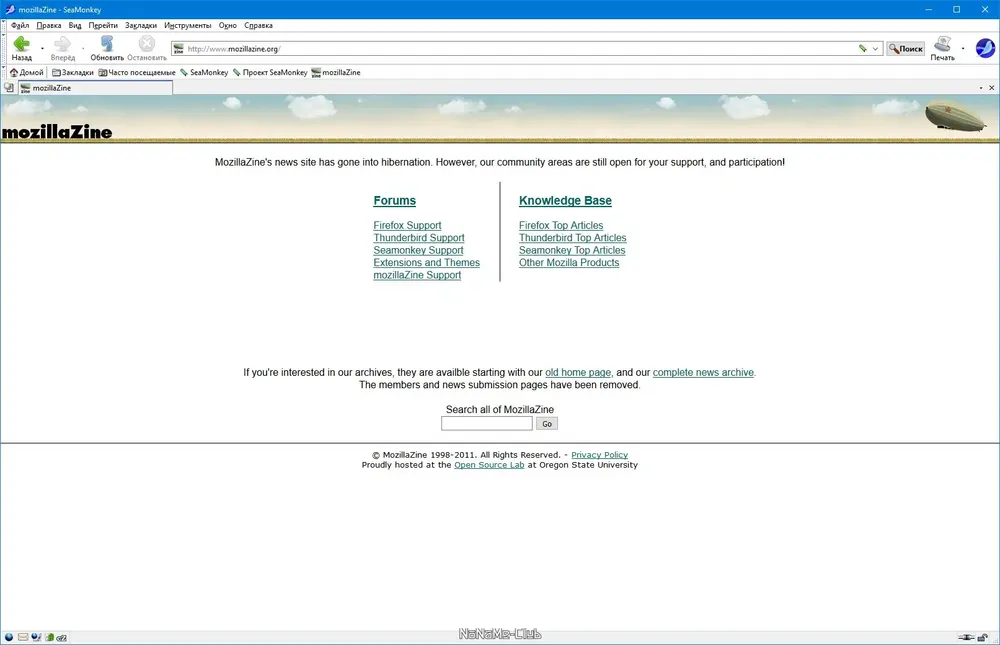This screenshot has width=1000, height=645.
Task: Print the page via Печать icon
Action: tap(943, 48)
